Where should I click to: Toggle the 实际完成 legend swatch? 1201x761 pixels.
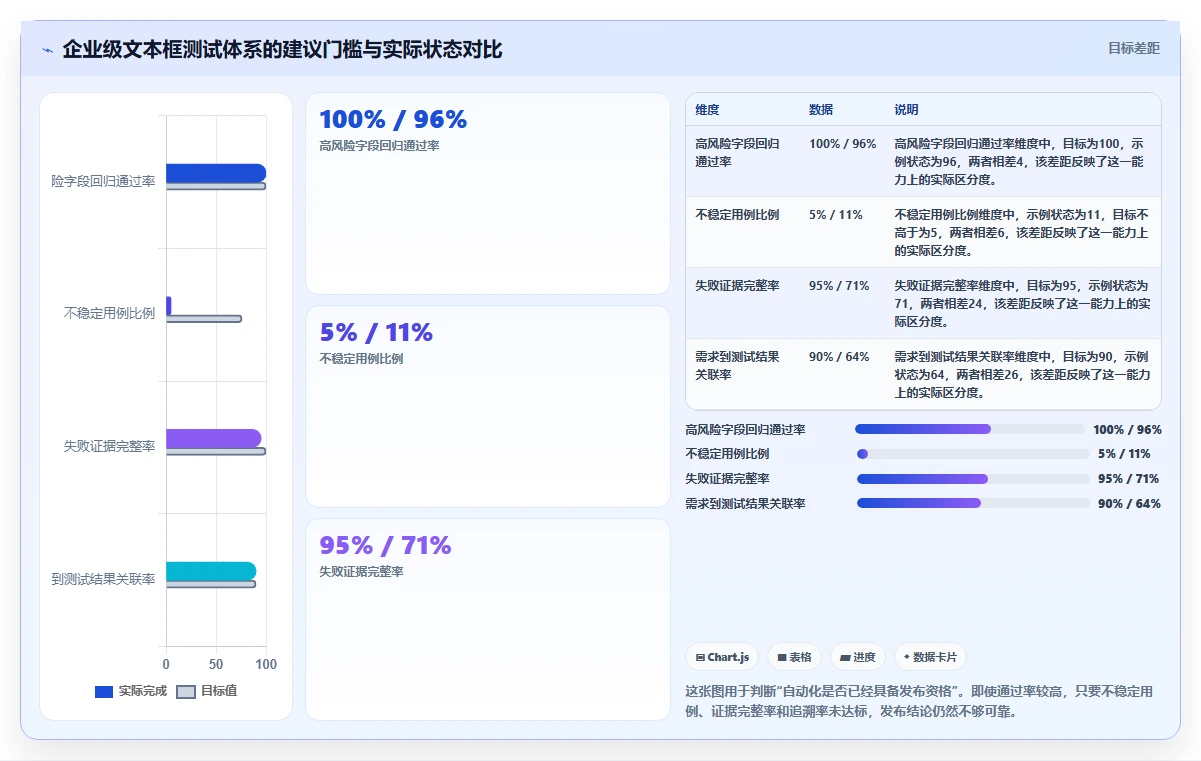click(x=104, y=691)
